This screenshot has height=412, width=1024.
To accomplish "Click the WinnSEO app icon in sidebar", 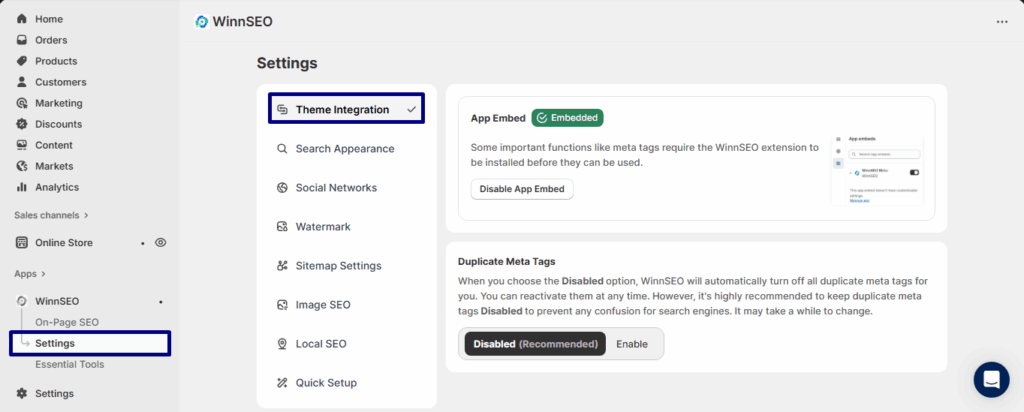I will point(22,301).
